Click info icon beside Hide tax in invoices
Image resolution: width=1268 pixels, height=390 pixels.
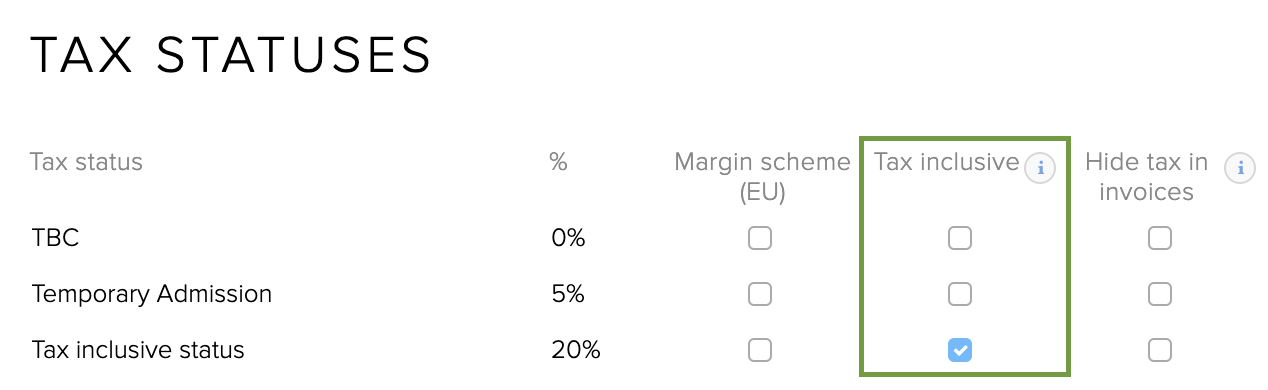coord(1240,168)
